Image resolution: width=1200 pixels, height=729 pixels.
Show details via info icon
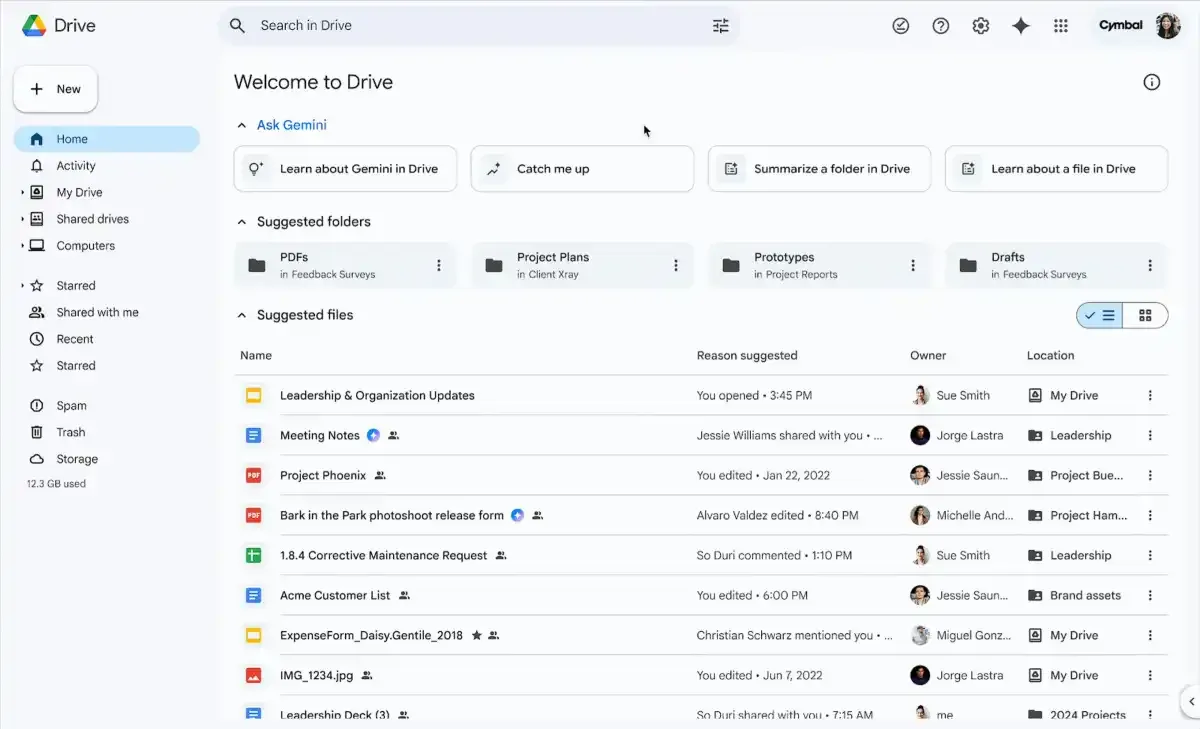coord(1152,82)
